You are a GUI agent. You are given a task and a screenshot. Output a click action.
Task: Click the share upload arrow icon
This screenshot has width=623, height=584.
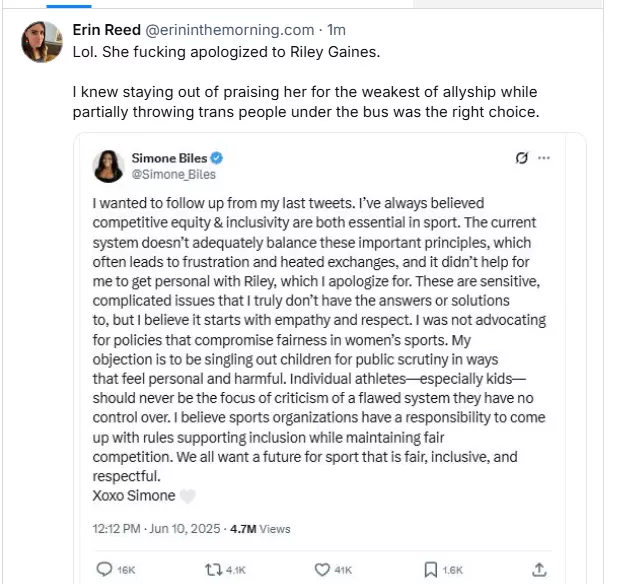point(540,569)
